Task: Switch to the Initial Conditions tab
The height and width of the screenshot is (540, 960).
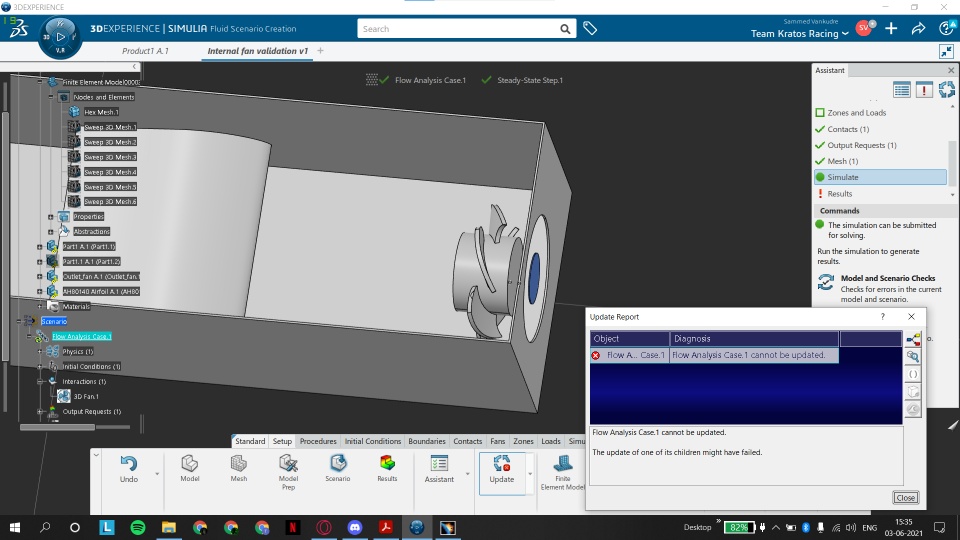Action: tap(372, 441)
